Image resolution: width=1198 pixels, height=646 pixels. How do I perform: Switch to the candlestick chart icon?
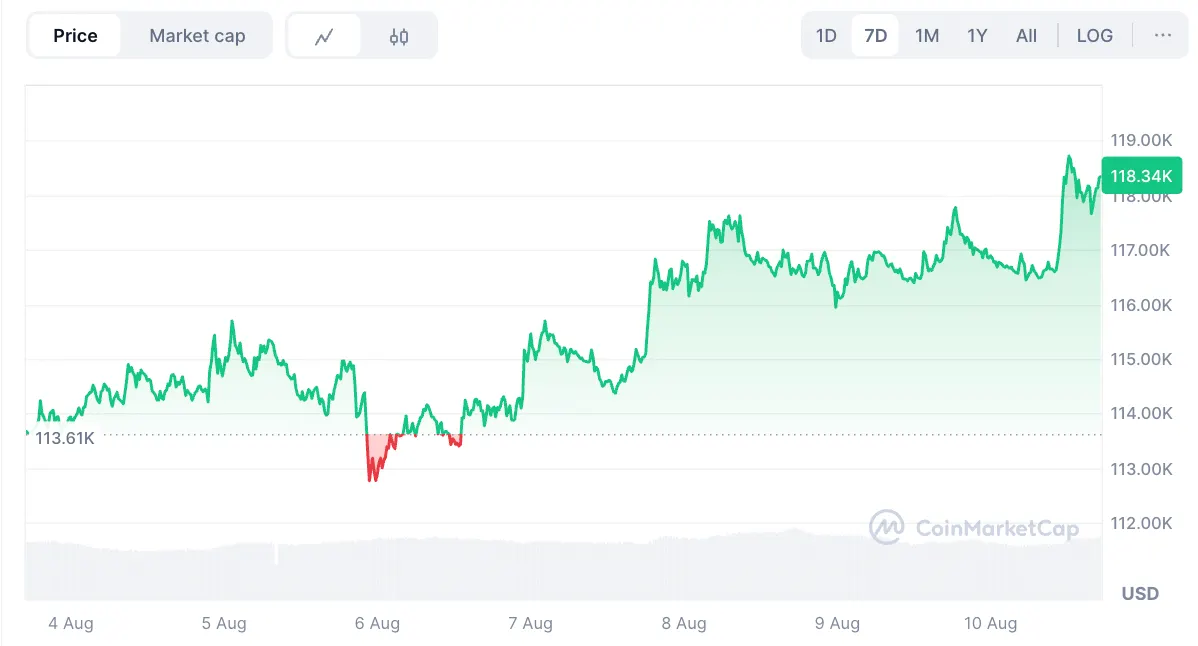coord(400,35)
